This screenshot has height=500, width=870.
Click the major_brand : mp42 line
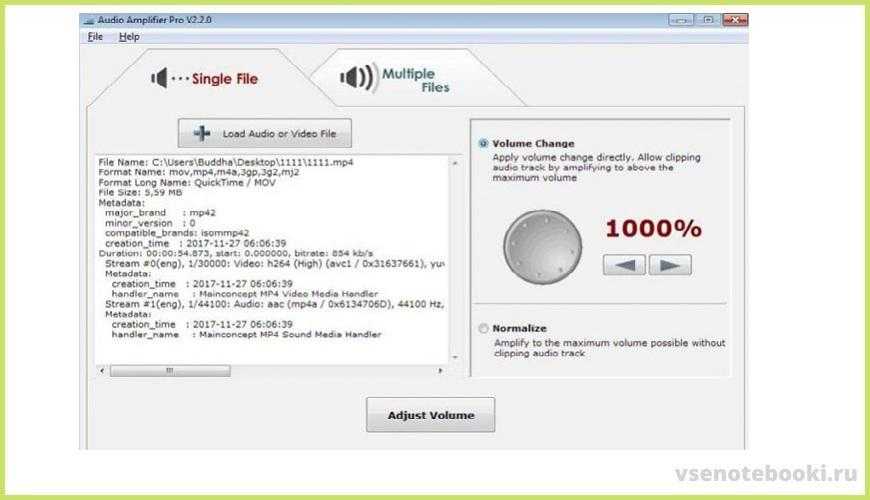(160, 213)
